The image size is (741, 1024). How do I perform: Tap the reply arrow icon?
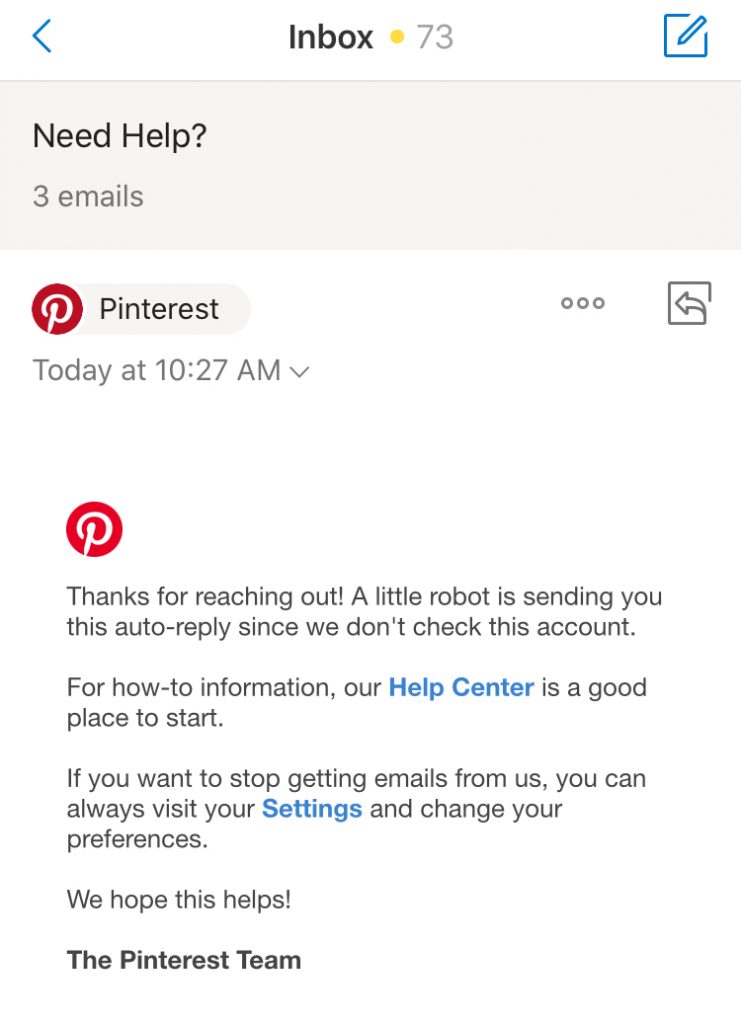coord(689,304)
